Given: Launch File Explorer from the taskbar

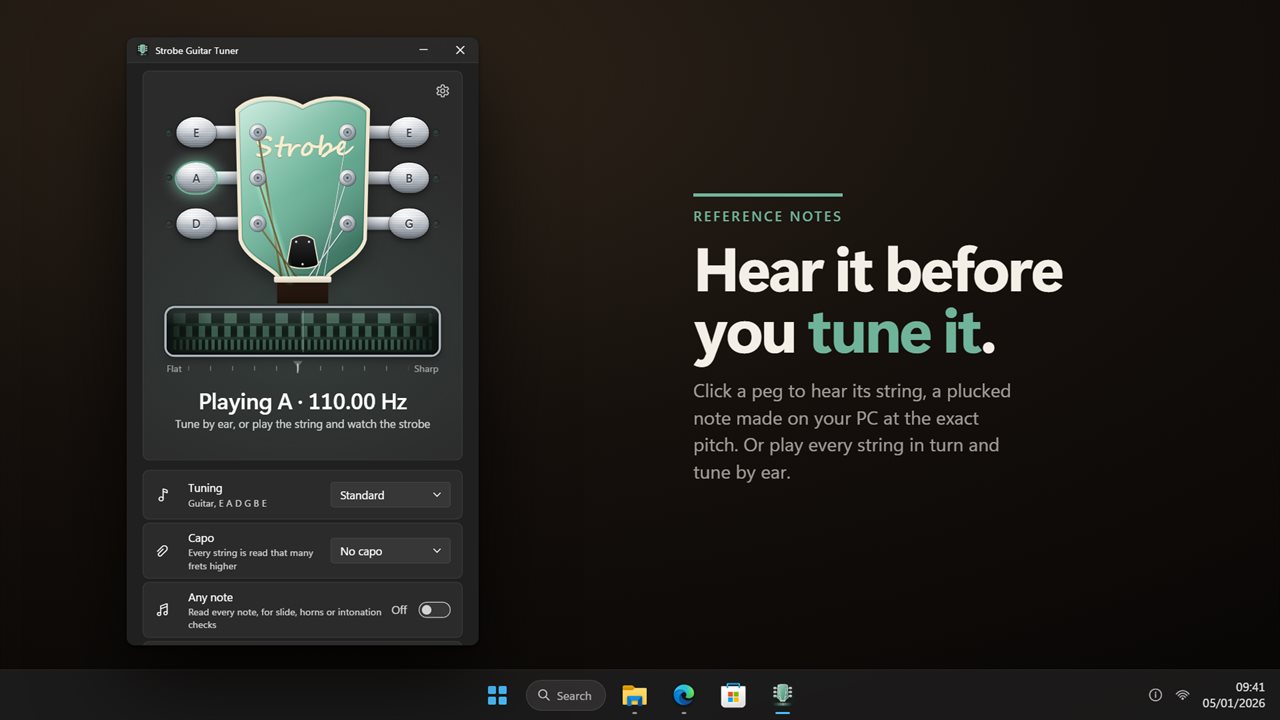Looking at the screenshot, I should coord(634,695).
